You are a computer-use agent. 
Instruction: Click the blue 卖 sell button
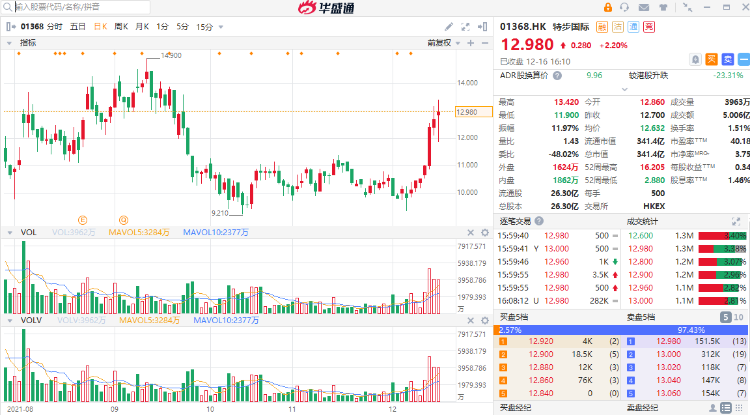click(728, 59)
